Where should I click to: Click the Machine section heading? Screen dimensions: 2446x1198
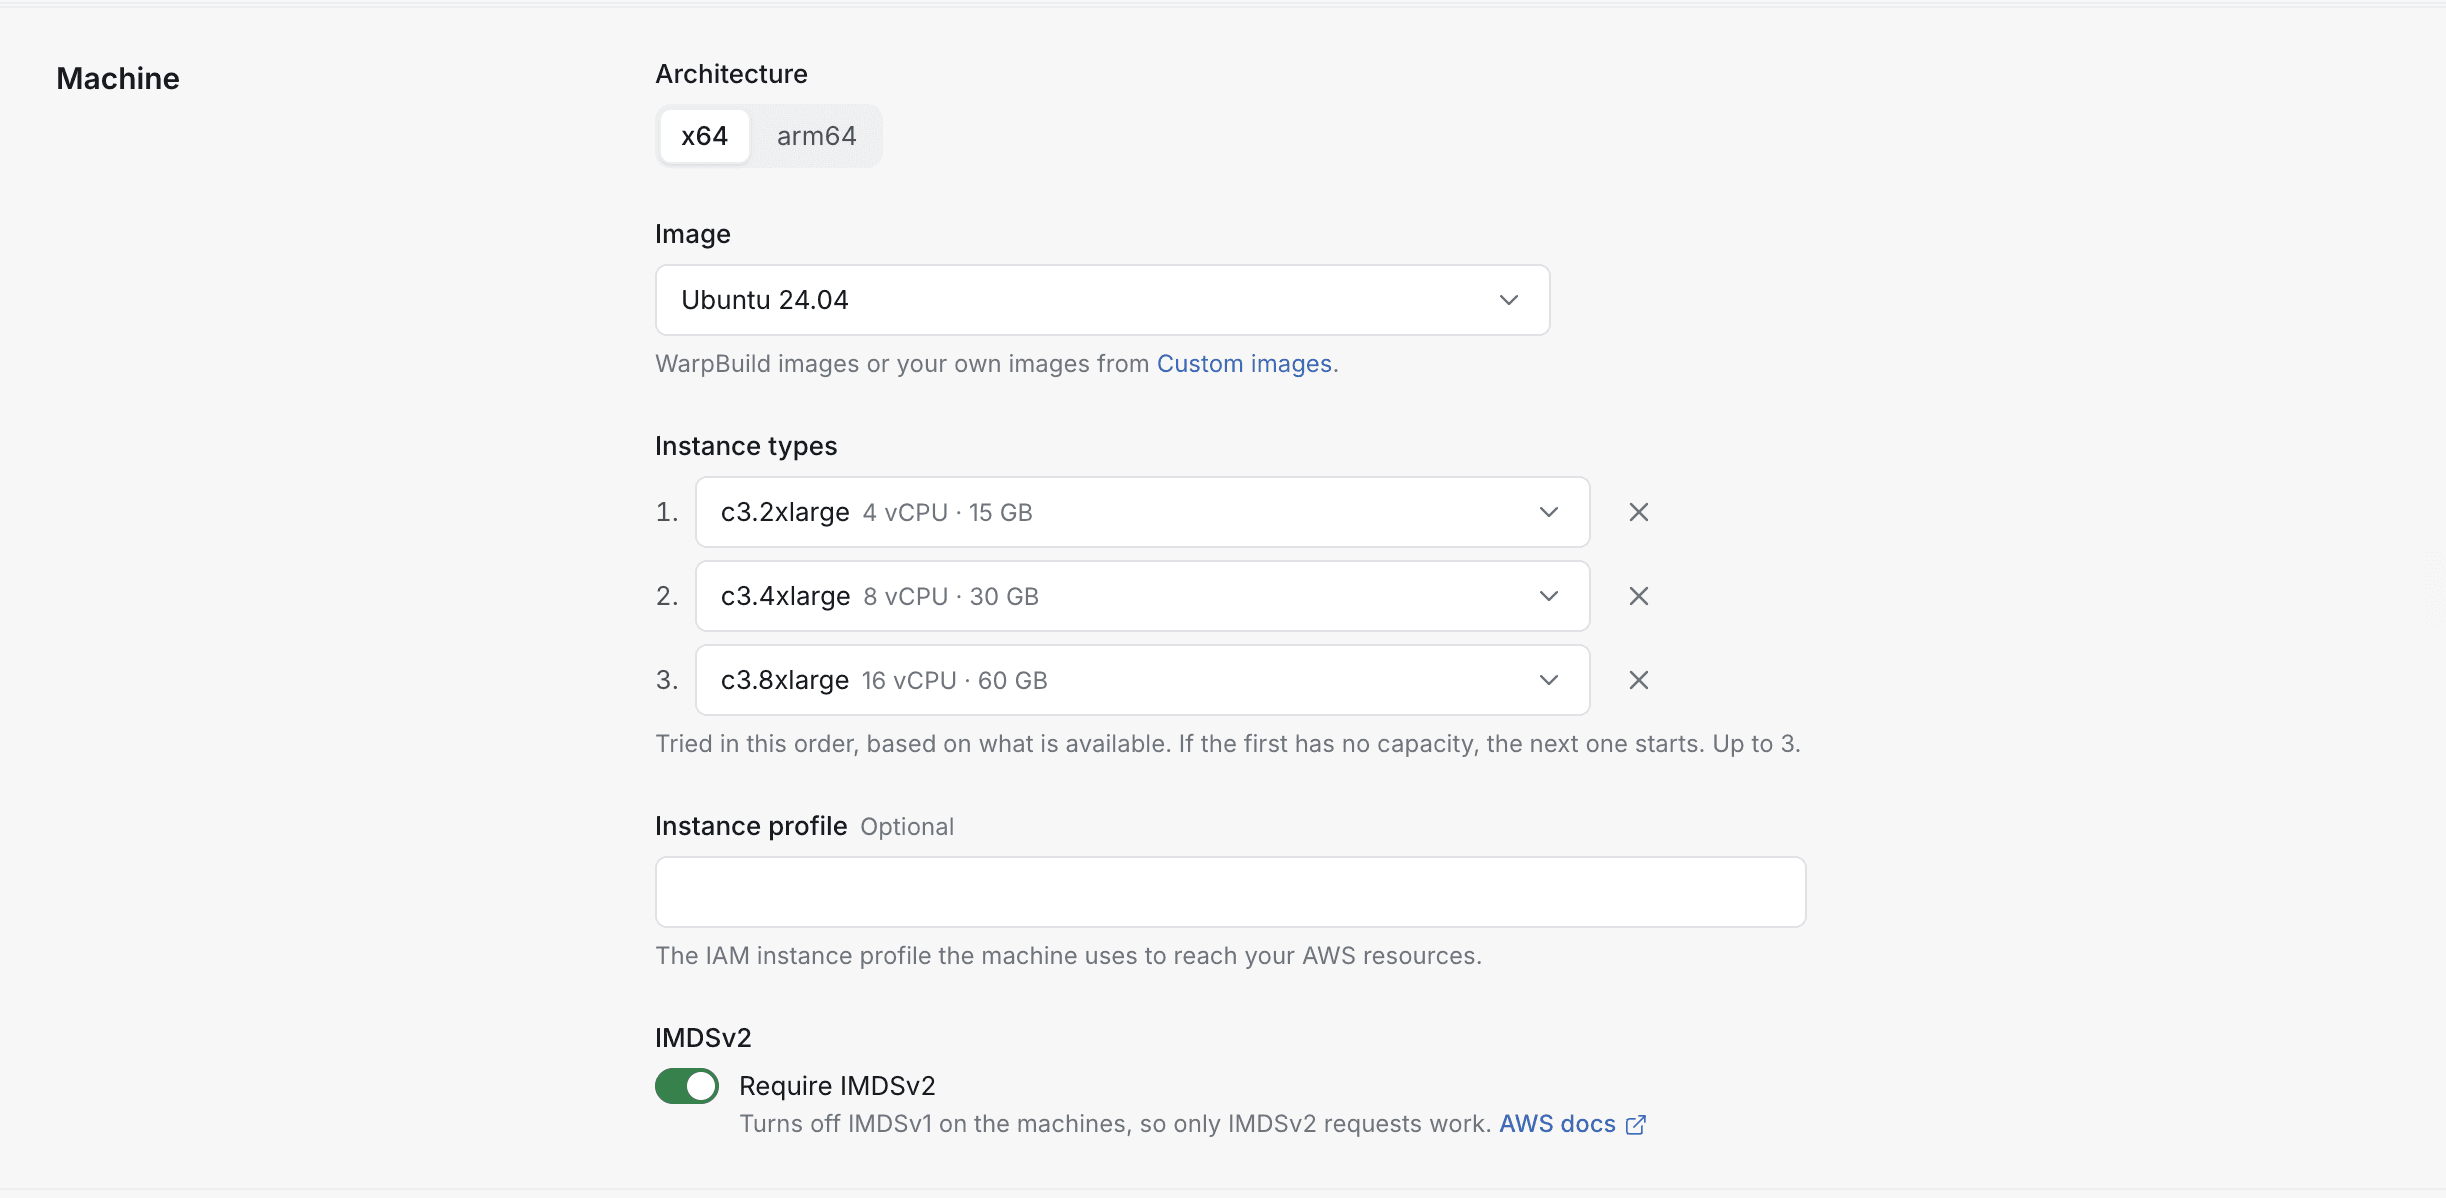[118, 79]
